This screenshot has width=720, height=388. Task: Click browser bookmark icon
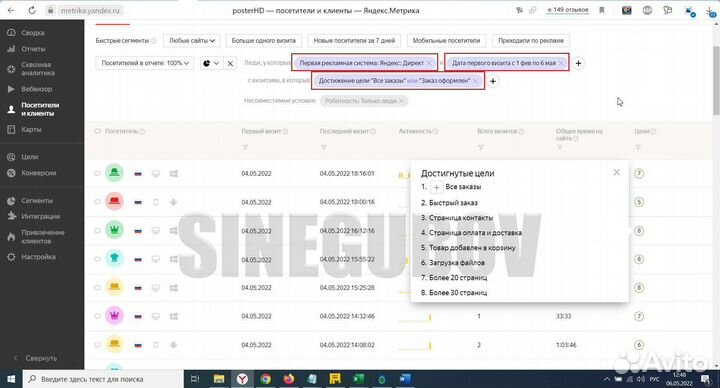602,10
